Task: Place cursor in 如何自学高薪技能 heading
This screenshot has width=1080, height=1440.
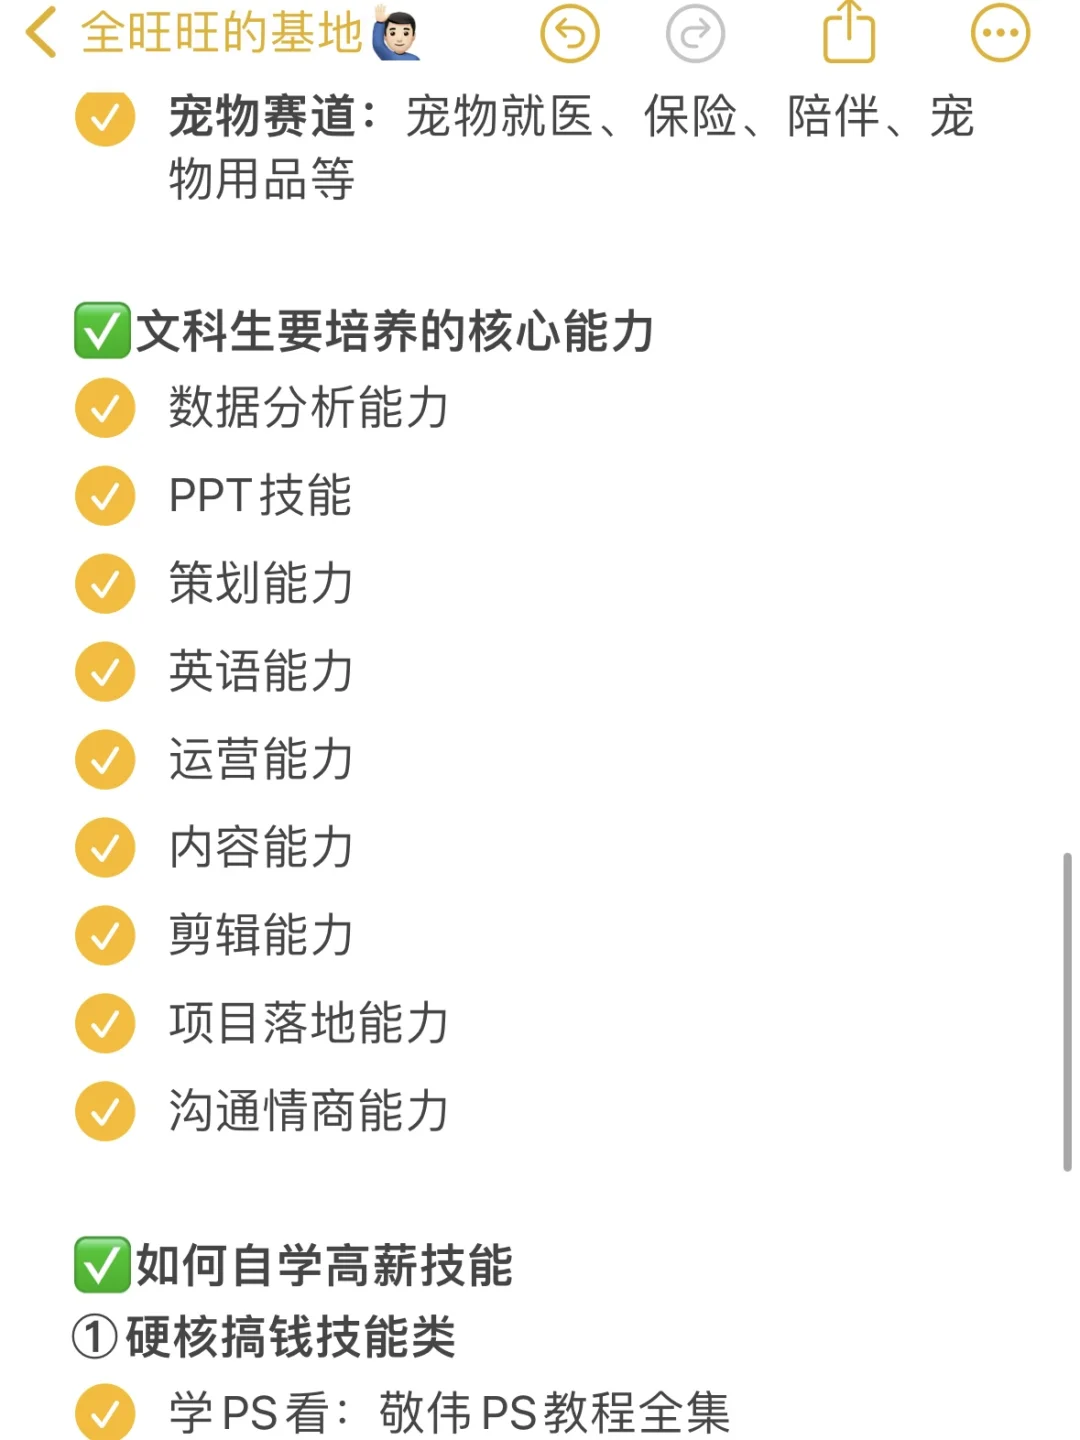Action: pos(325,1265)
